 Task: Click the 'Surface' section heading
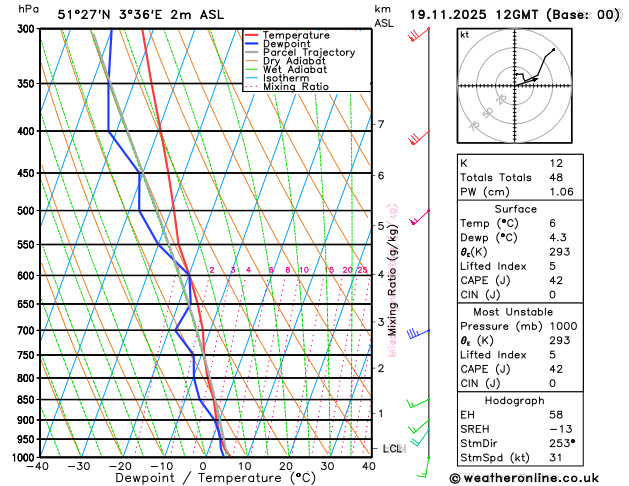(515, 209)
